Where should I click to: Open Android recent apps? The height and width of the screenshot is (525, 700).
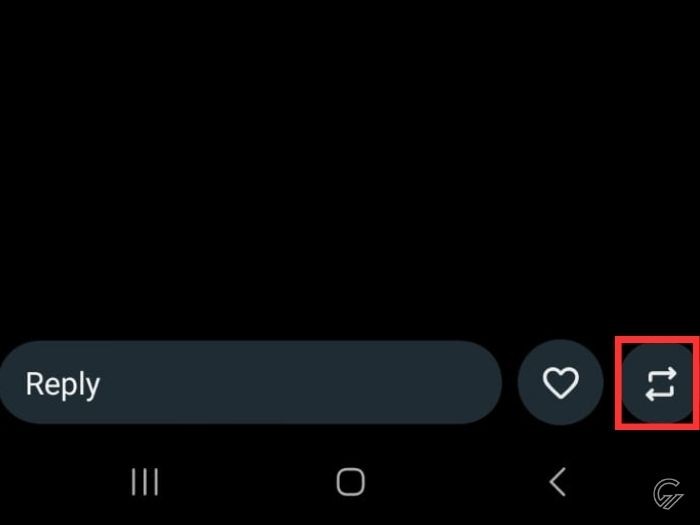tap(145, 482)
